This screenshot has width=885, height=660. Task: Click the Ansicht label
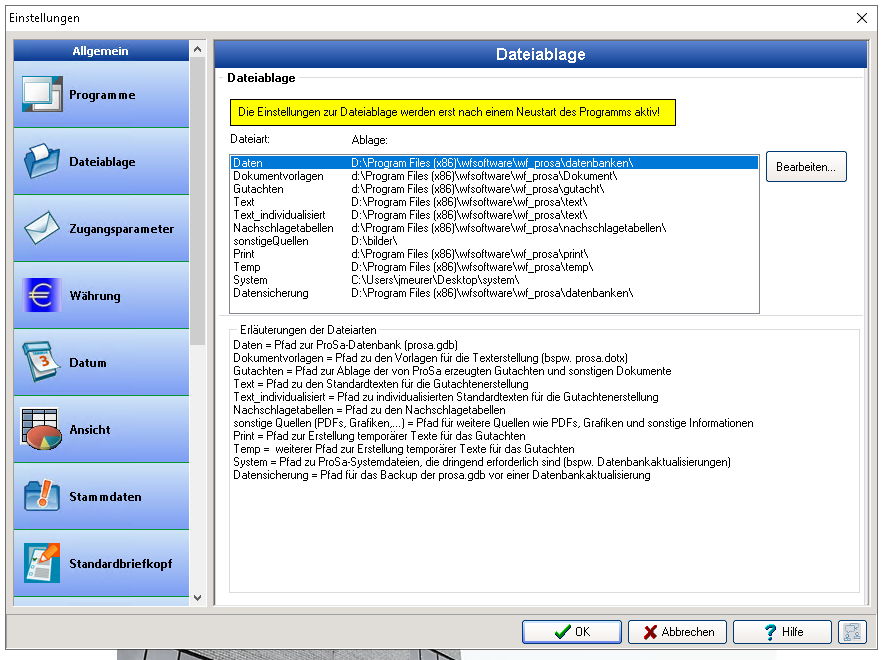click(x=90, y=430)
